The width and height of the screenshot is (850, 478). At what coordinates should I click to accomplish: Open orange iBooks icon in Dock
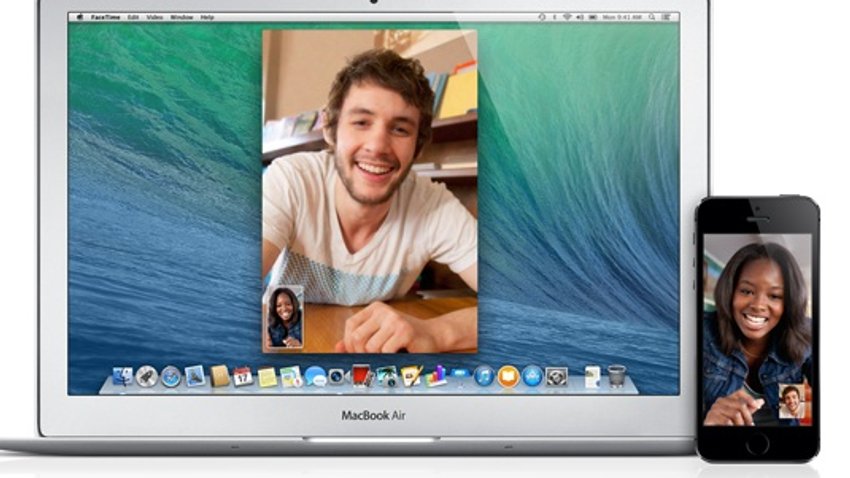(x=508, y=376)
